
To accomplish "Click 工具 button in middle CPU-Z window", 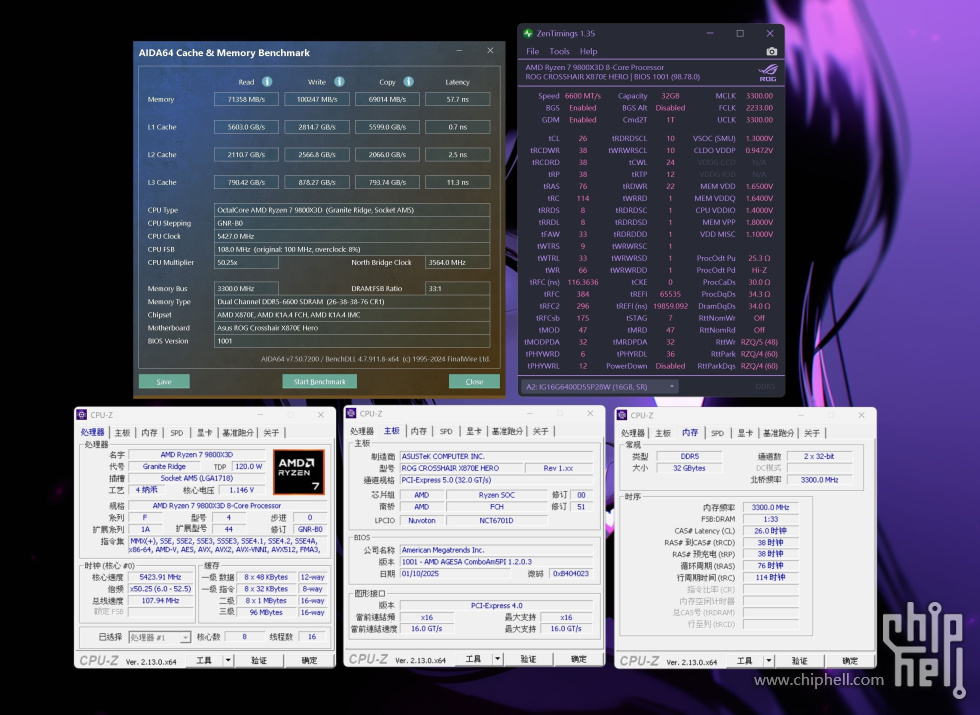I will pos(473,659).
